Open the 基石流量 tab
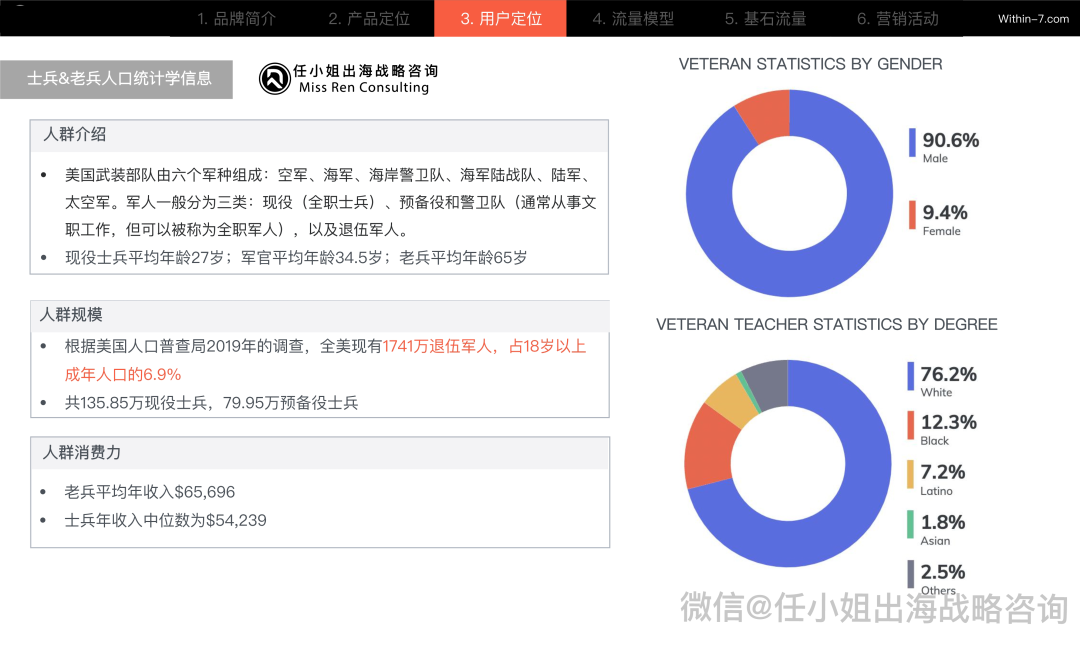This screenshot has width=1080, height=646. click(x=765, y=19)
